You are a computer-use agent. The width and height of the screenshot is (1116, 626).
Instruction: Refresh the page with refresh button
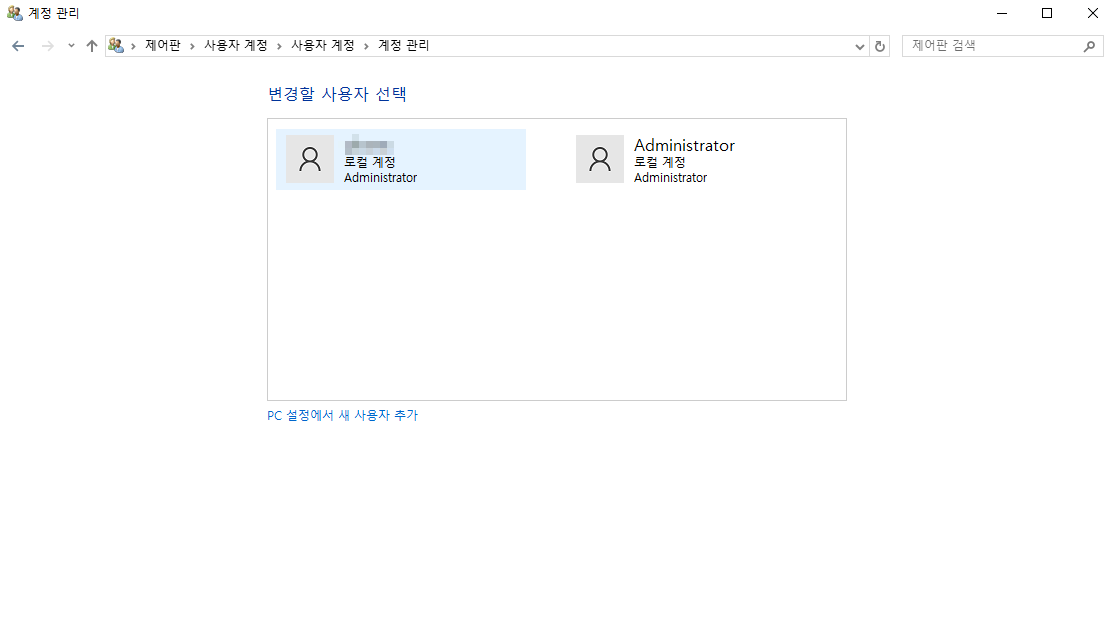click(x=880, y=46)
